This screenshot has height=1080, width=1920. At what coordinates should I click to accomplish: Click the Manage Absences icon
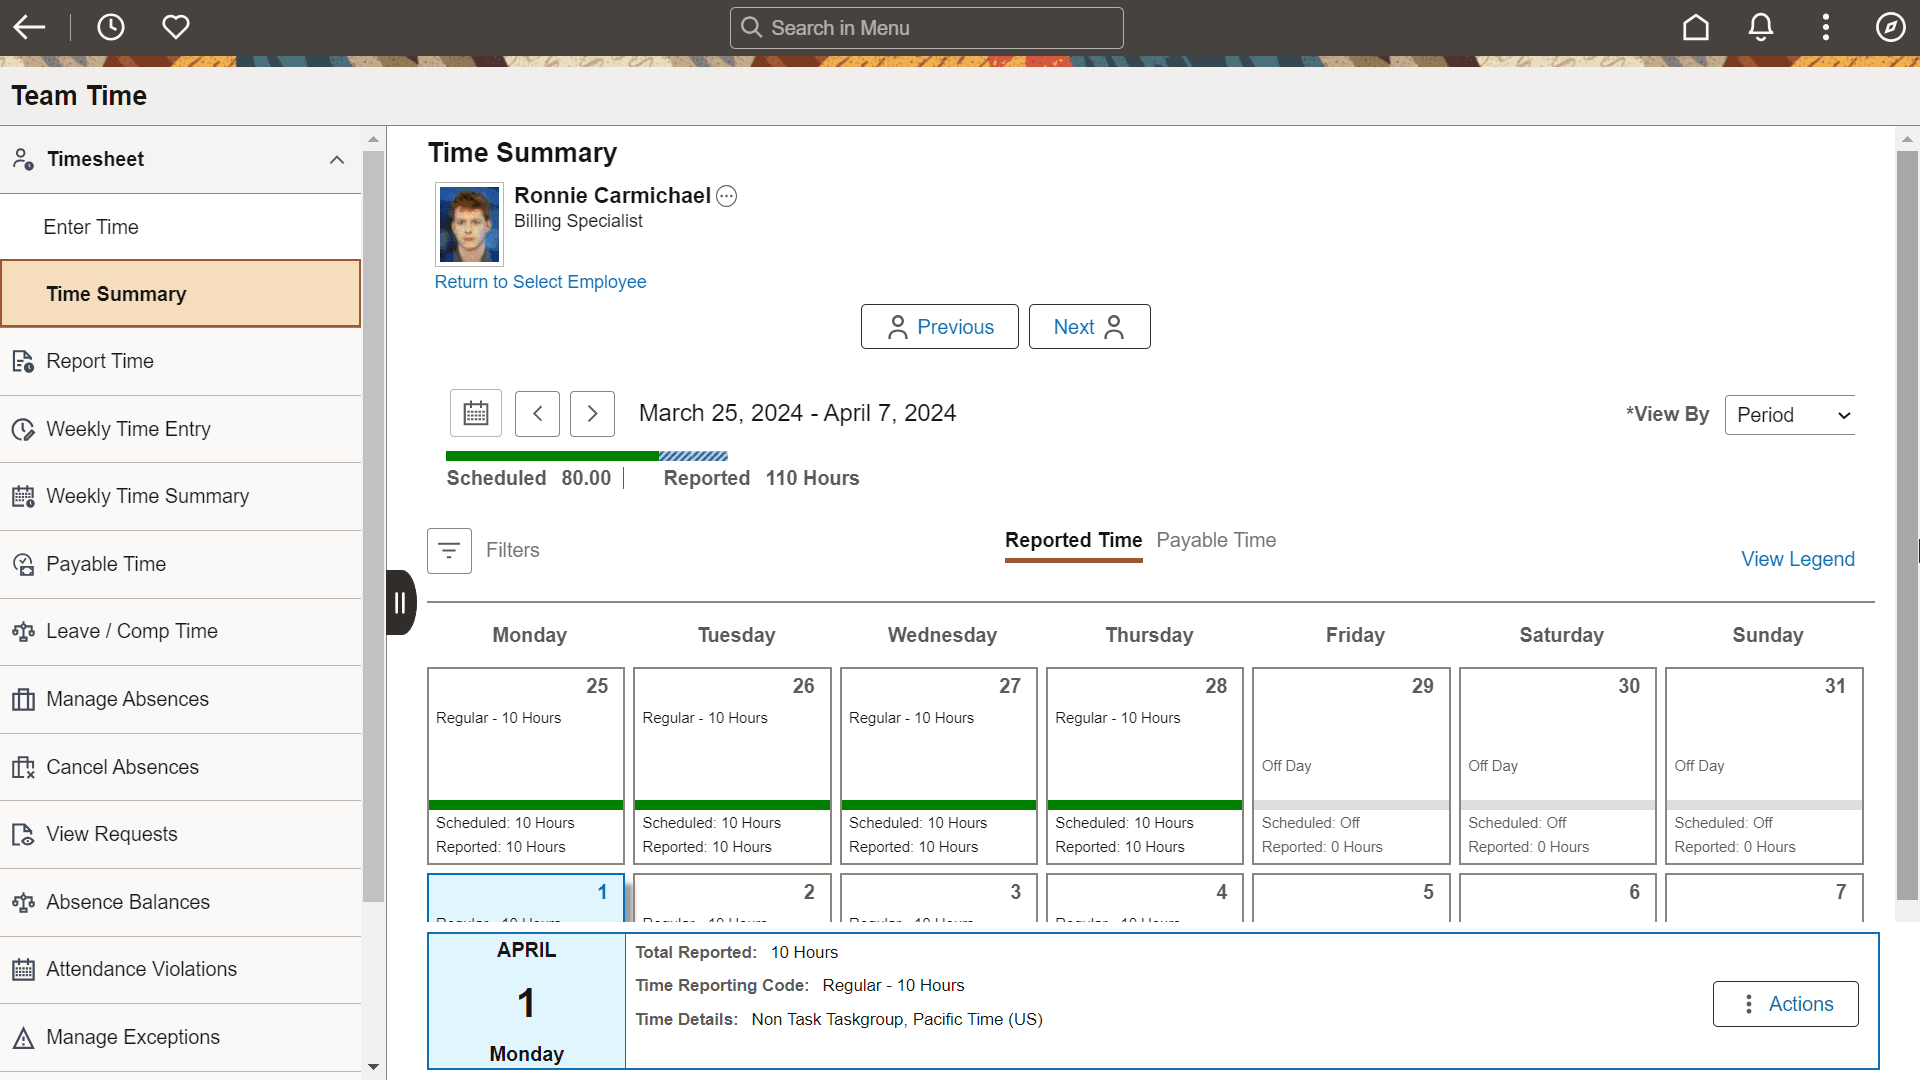pos(23,699)
